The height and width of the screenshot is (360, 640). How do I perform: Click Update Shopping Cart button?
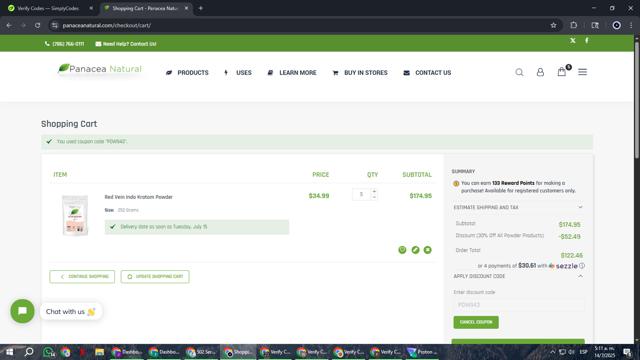155,276
